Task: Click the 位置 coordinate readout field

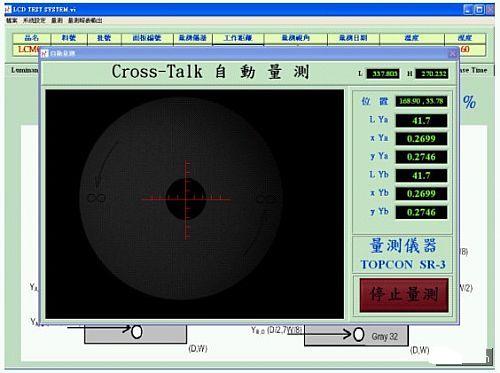Action: (421, 101)
